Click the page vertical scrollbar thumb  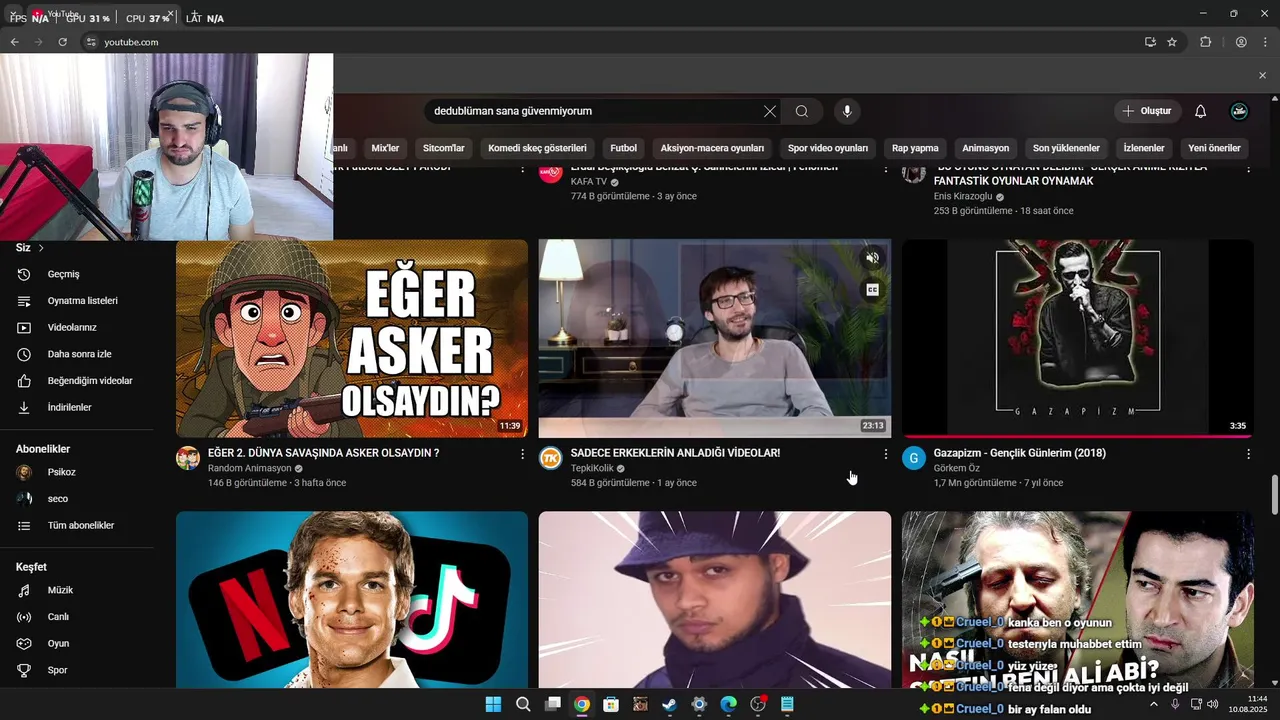(1274, 493)
